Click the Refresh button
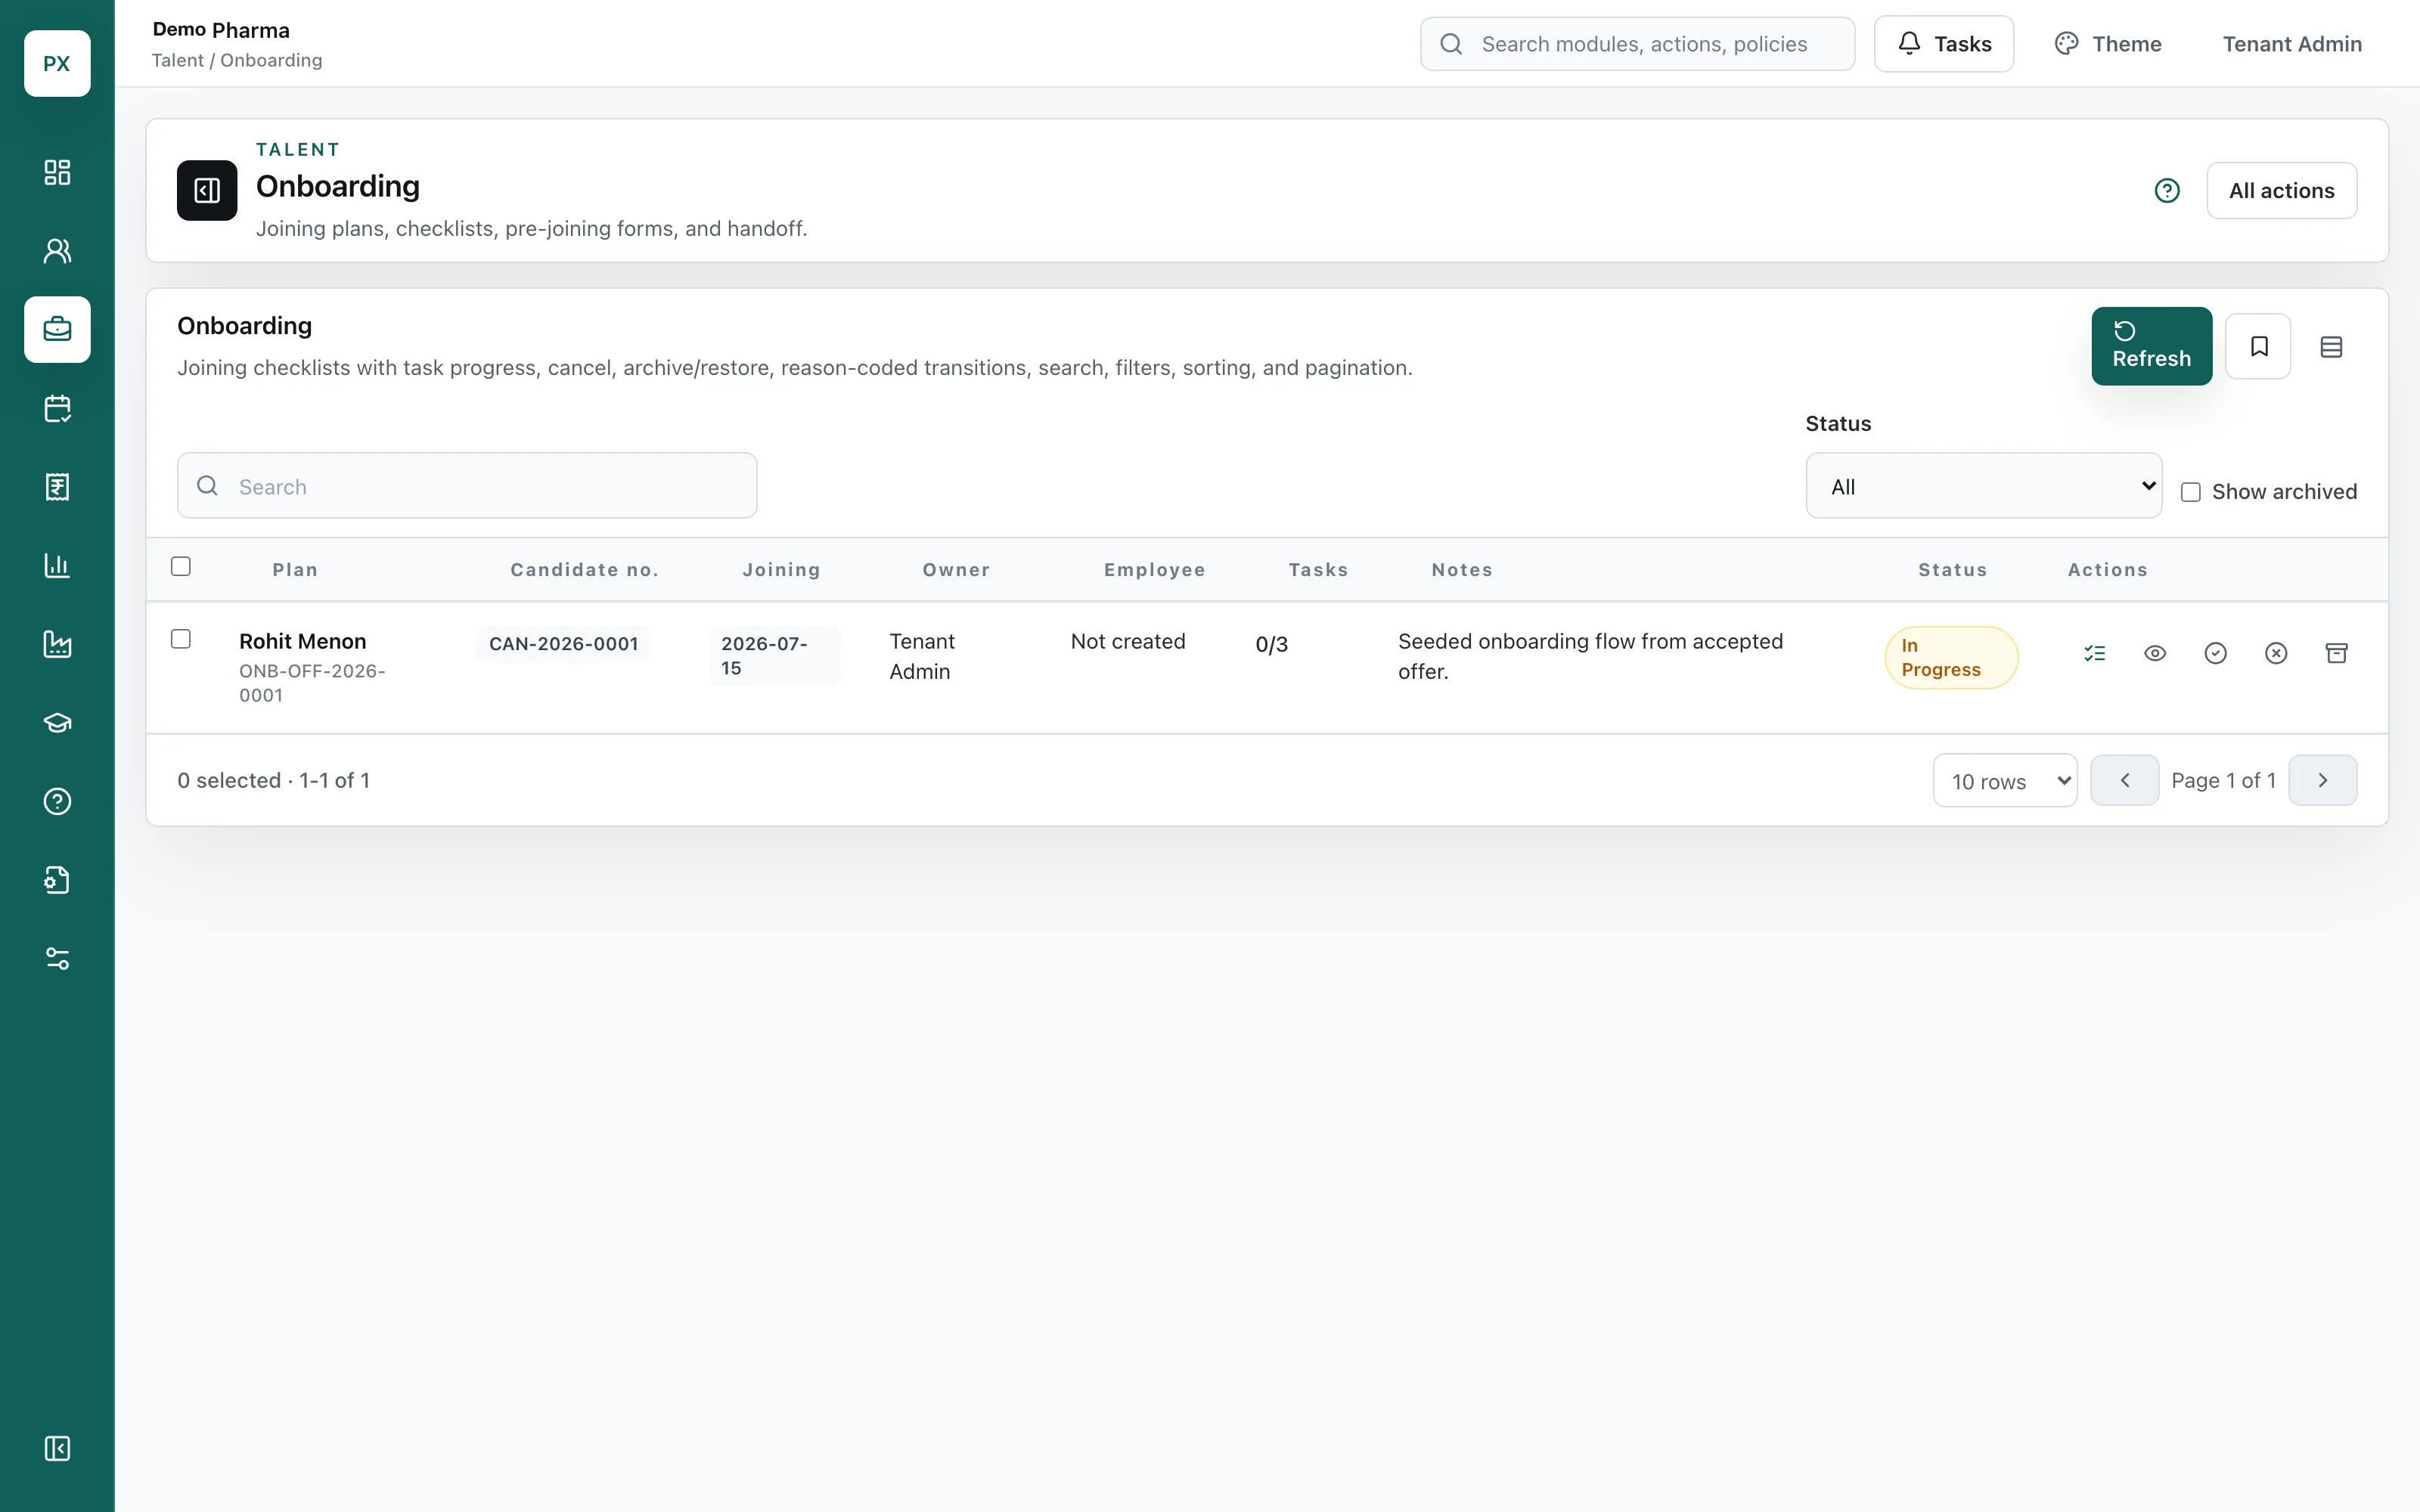The width and height of the screenshot is (2420, 1512). 2151,346
